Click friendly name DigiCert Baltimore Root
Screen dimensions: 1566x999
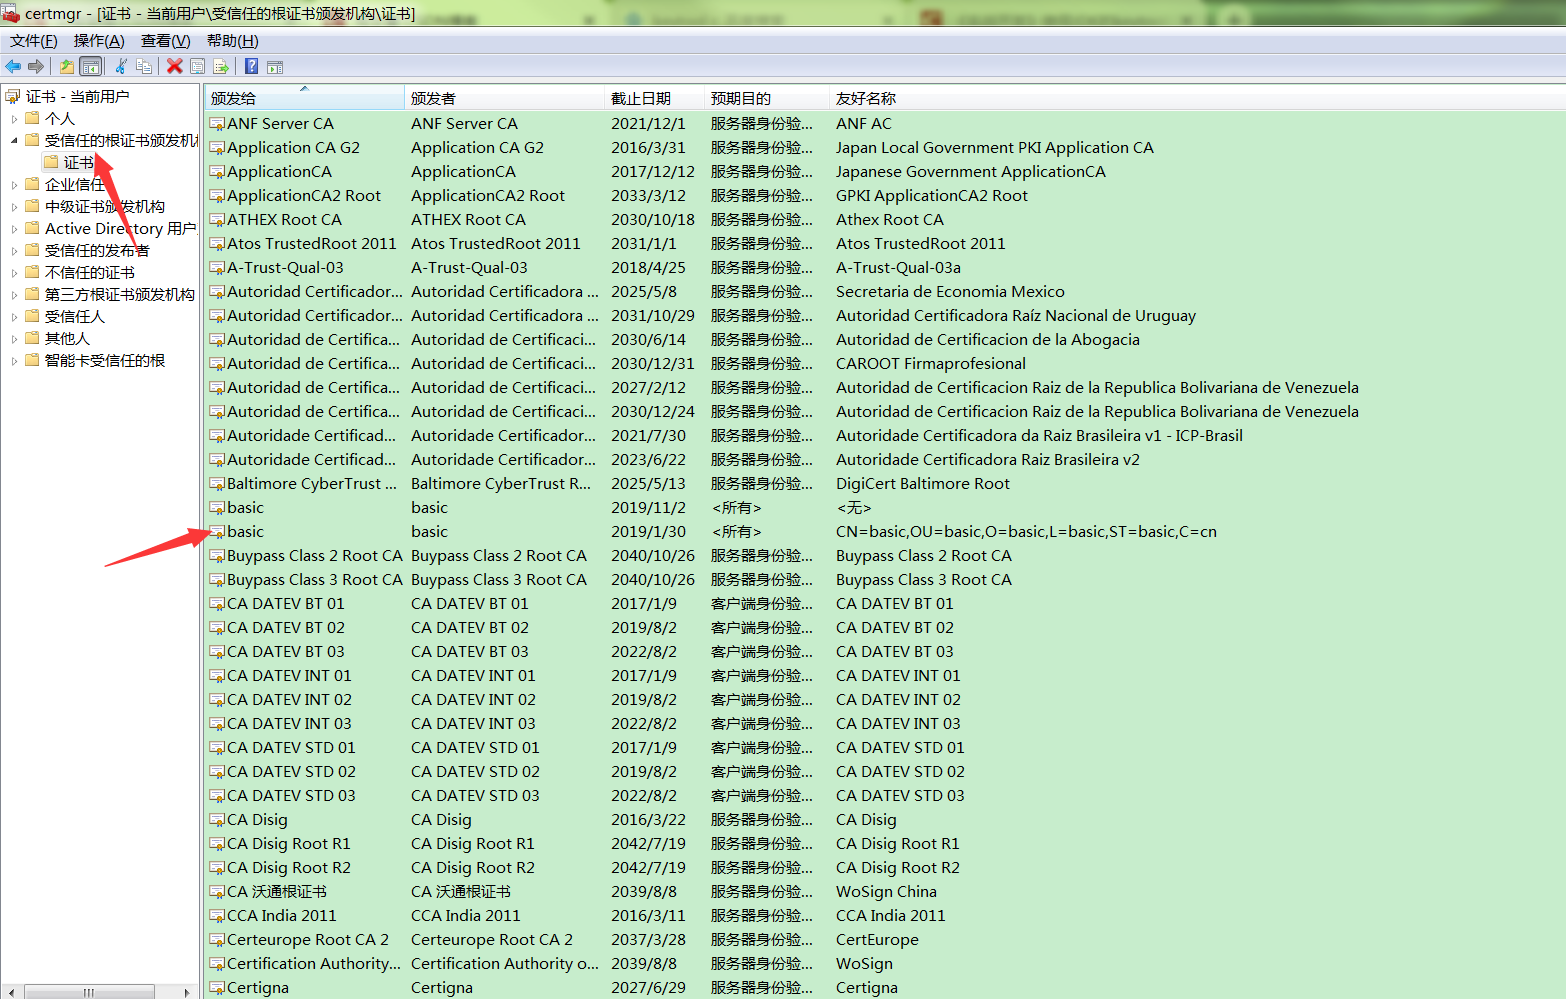click(923, 484)
